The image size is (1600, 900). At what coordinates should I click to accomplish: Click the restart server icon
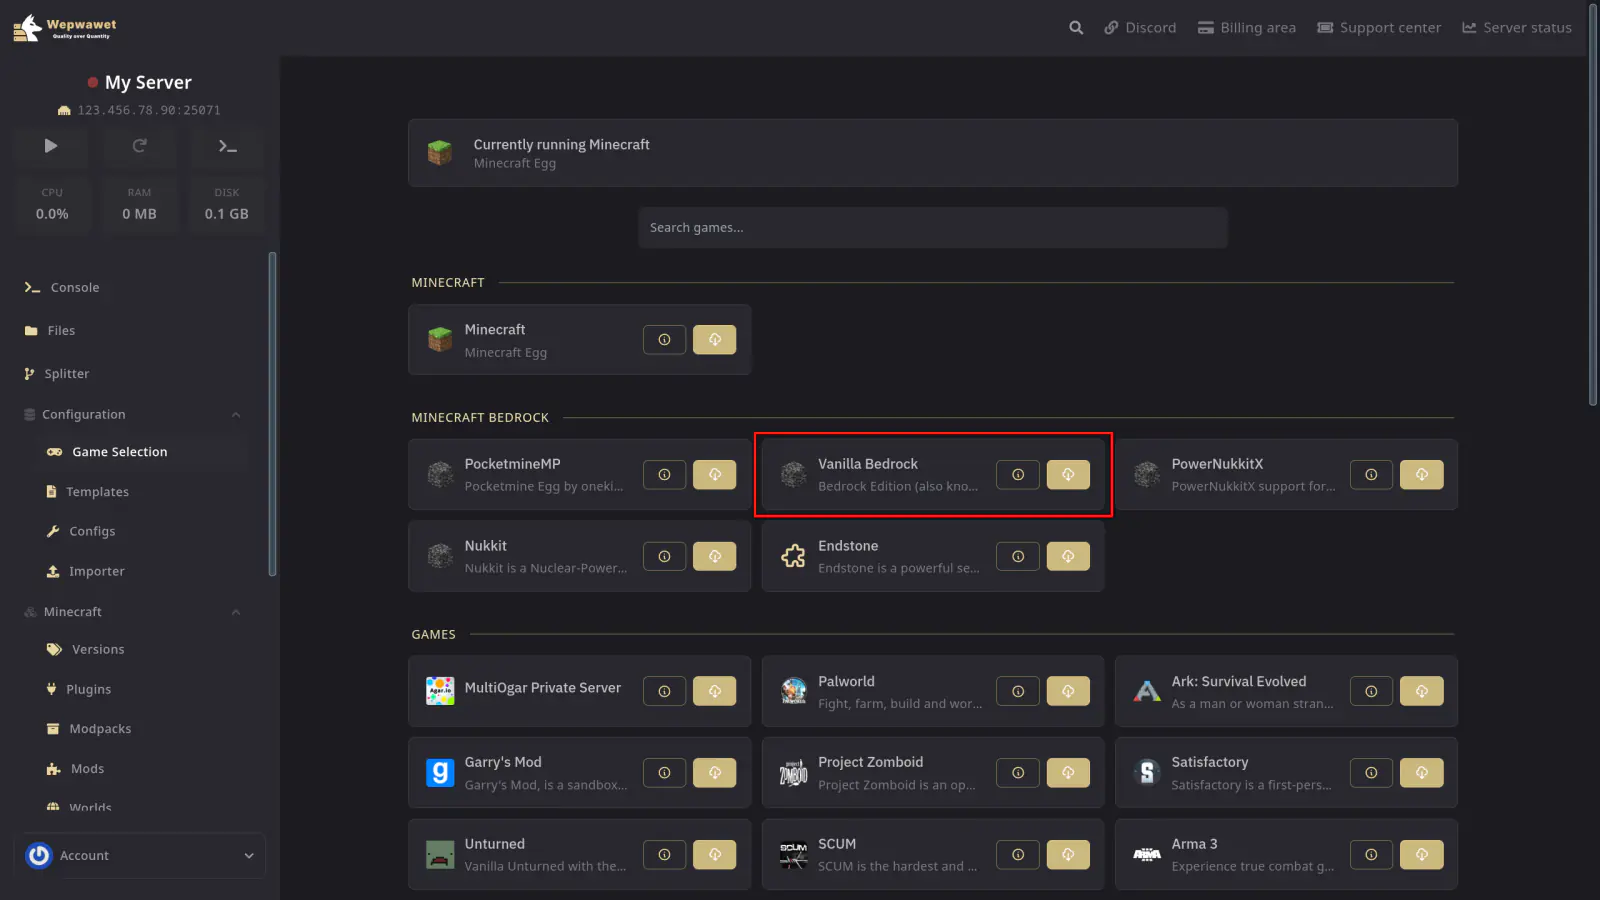coord(139,146)
